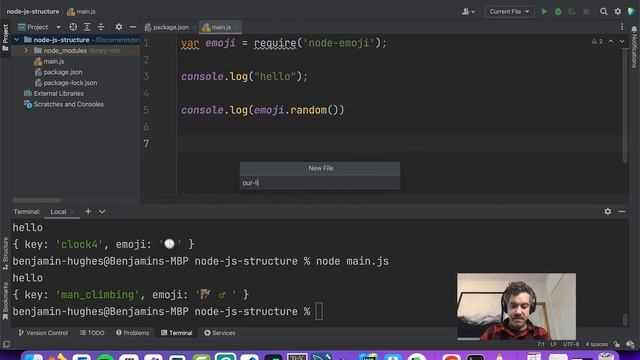
Task: Add a new terminal session with plus
Action: (88, 211)
